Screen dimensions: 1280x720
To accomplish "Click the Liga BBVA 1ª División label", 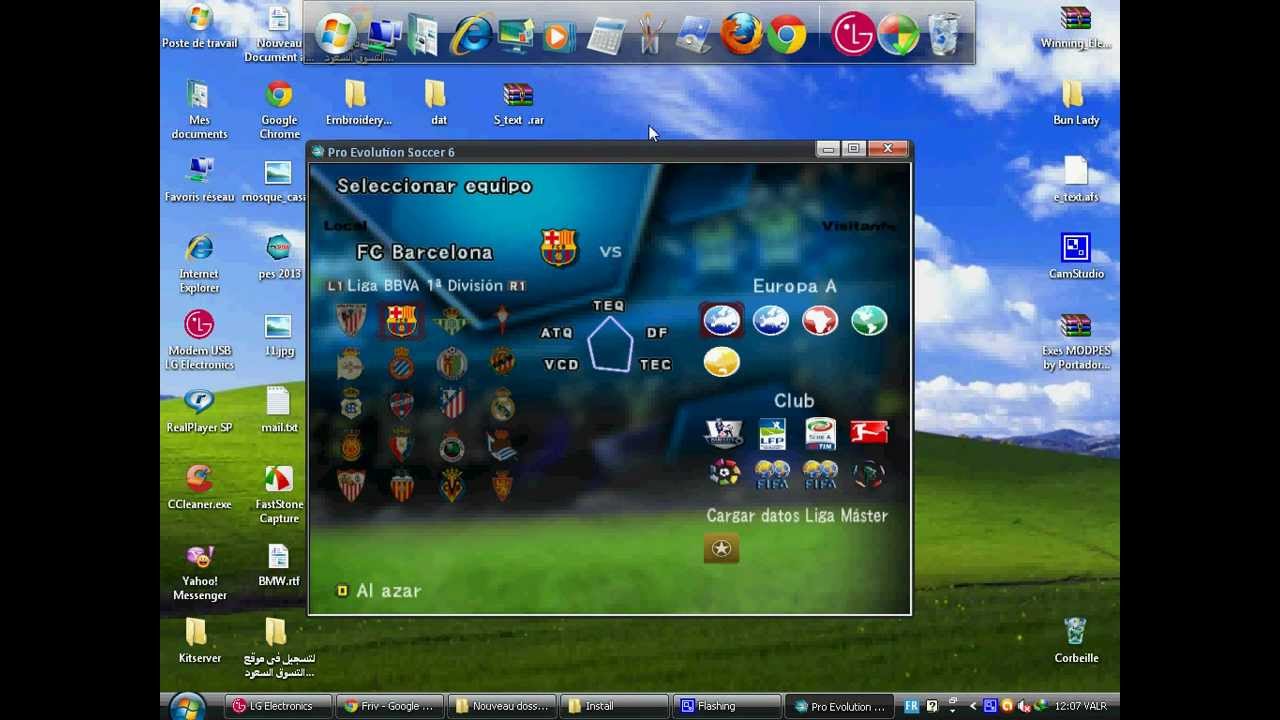I will 425,286.
